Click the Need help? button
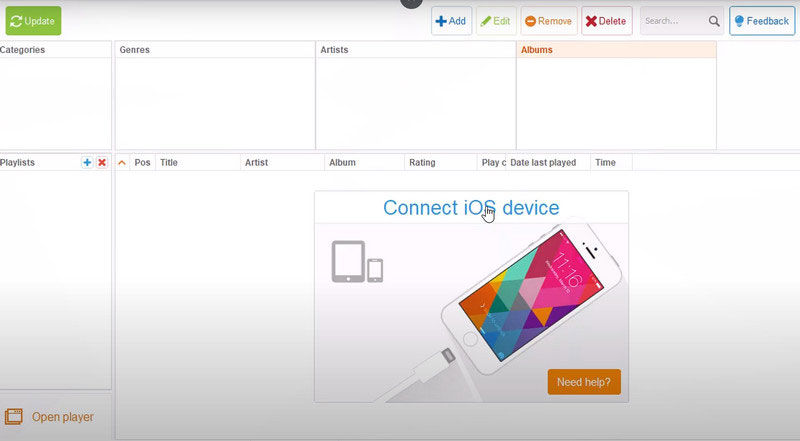This screenshot has width=800, height=441. point(584,382)
